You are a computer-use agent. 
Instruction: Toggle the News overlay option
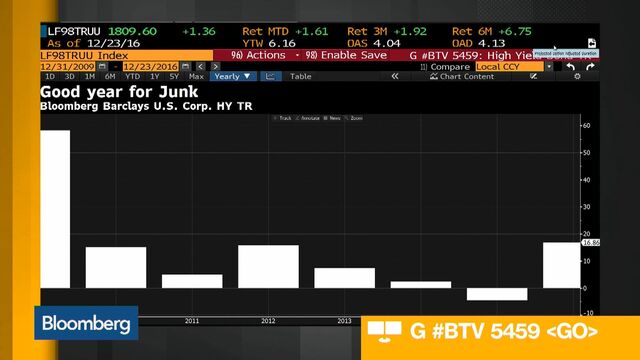[x=332, y=118]
